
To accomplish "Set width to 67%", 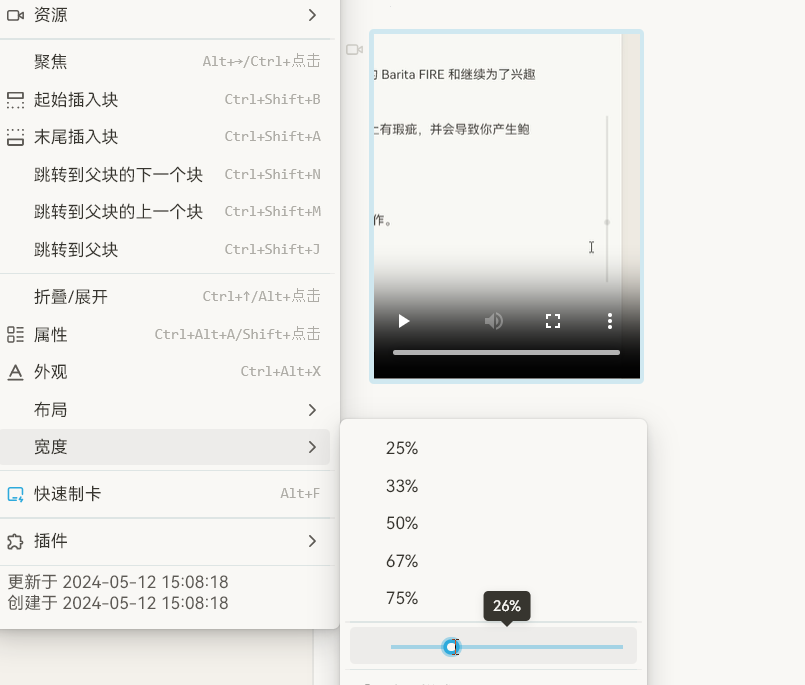I will (493, 561).
